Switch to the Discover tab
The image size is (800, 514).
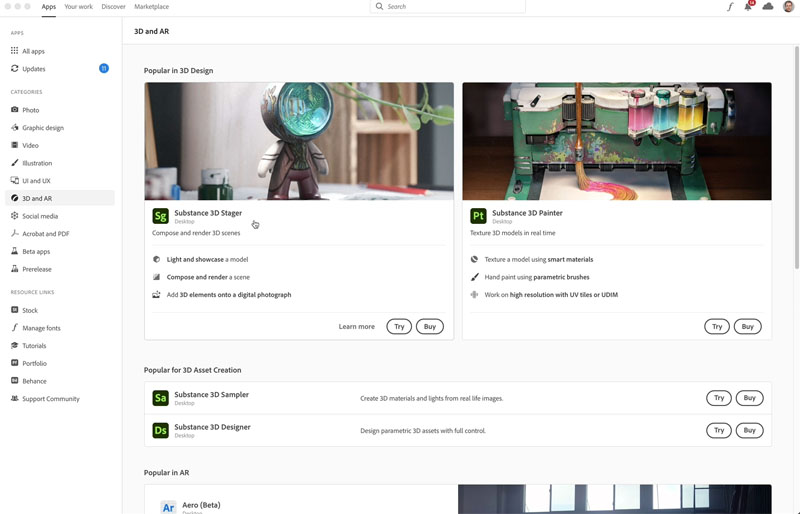click(113, 7)
